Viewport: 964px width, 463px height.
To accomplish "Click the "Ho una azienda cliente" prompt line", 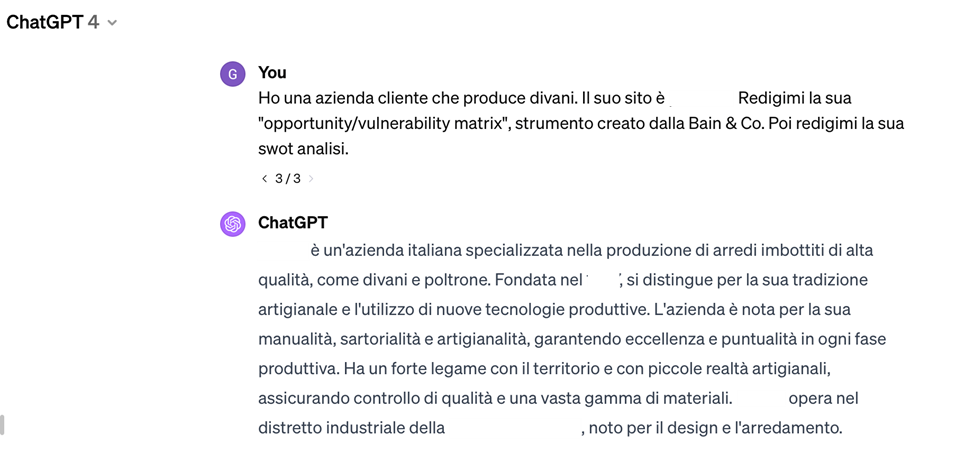I will (x=555, y=98).
